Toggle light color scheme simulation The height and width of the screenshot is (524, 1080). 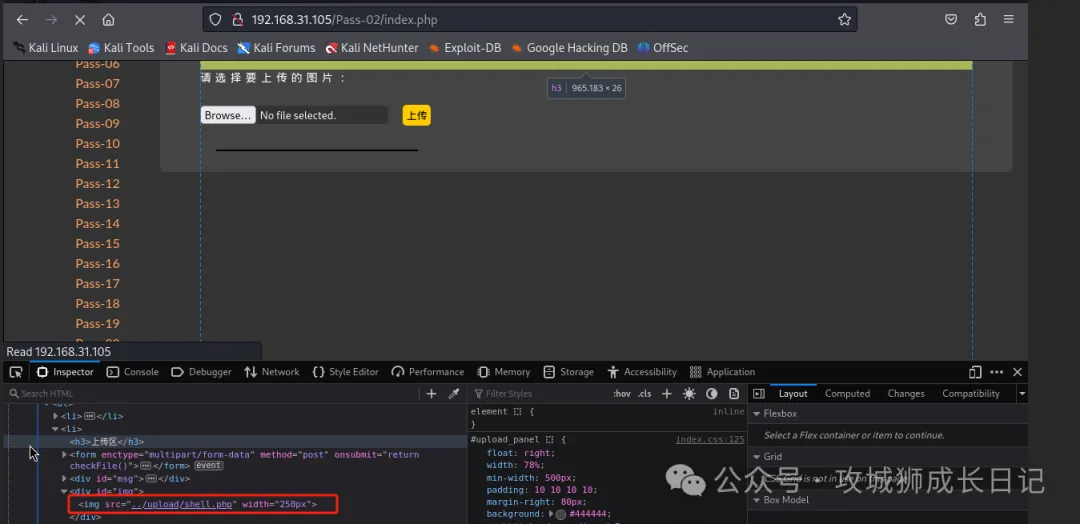click(690, 394)
